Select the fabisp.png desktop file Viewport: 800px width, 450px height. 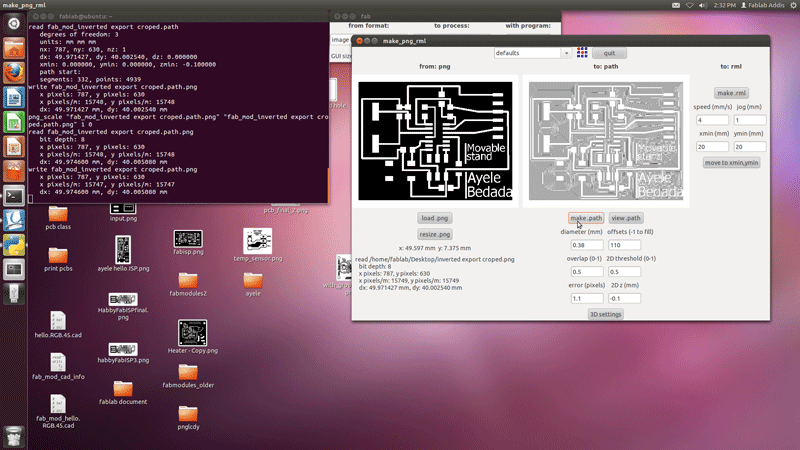pos(188,239)
